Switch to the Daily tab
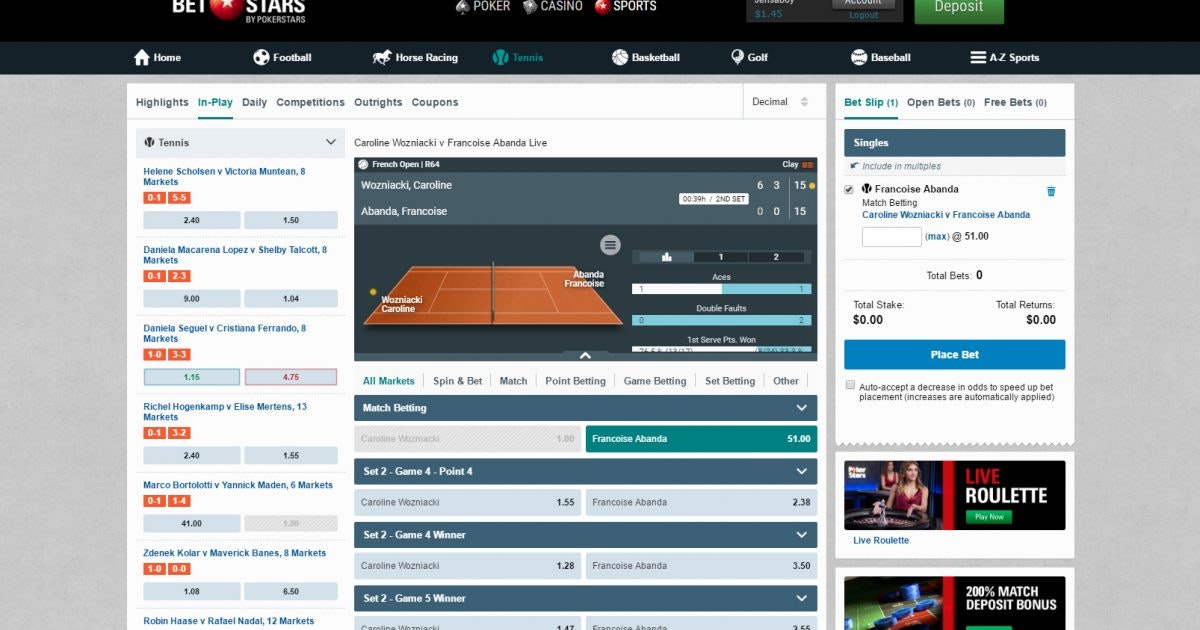 [254, 102]
